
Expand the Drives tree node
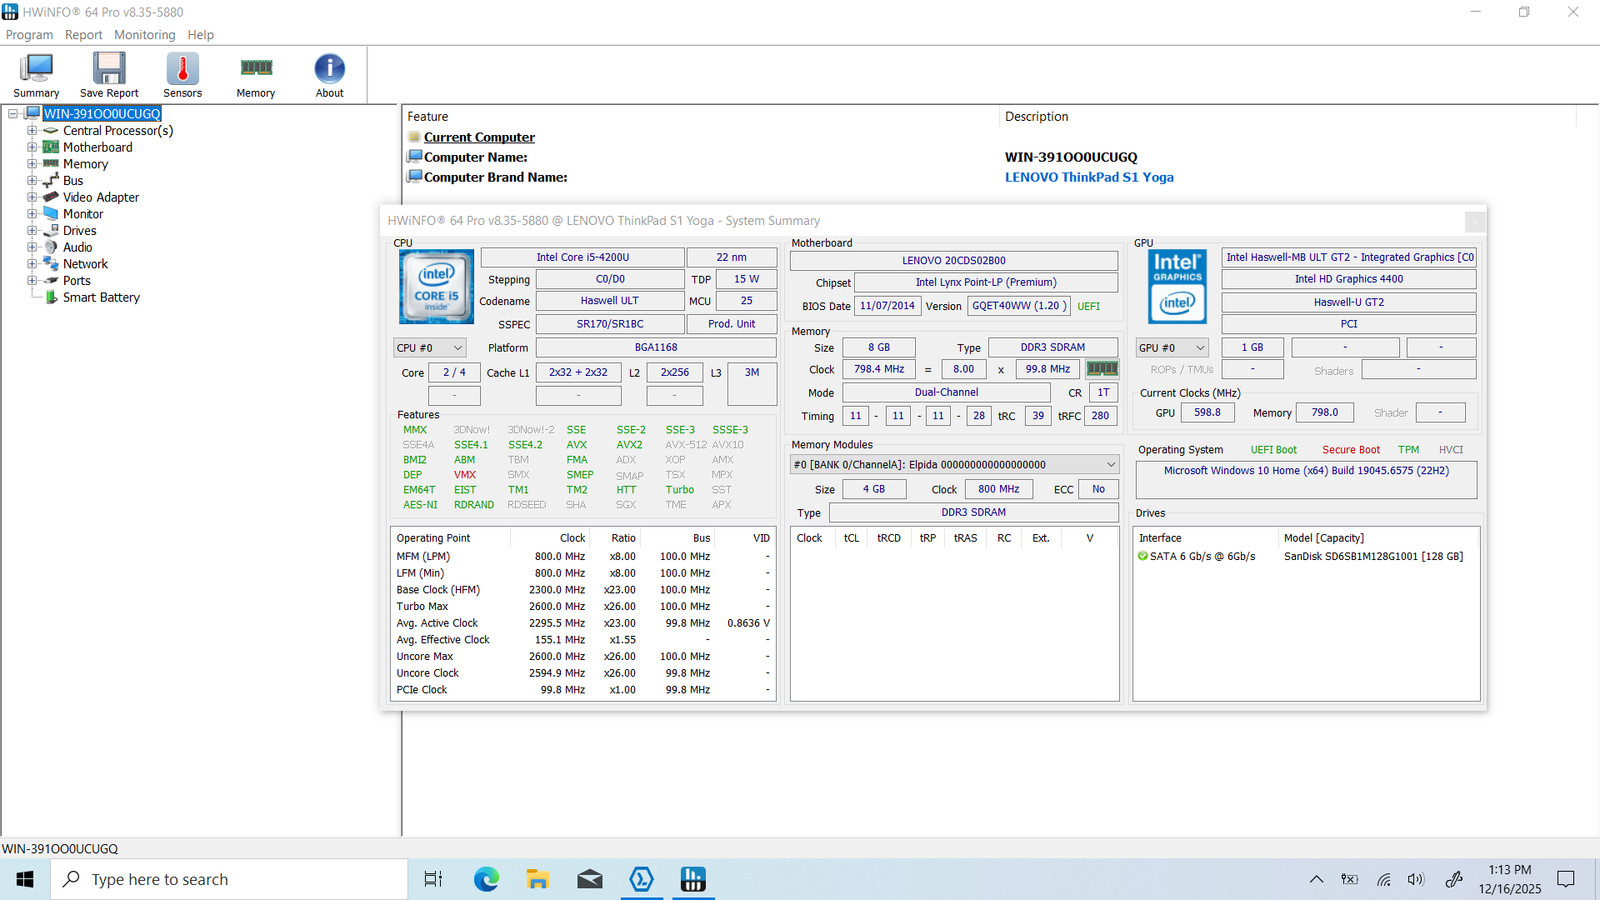[x=32, y=230]
